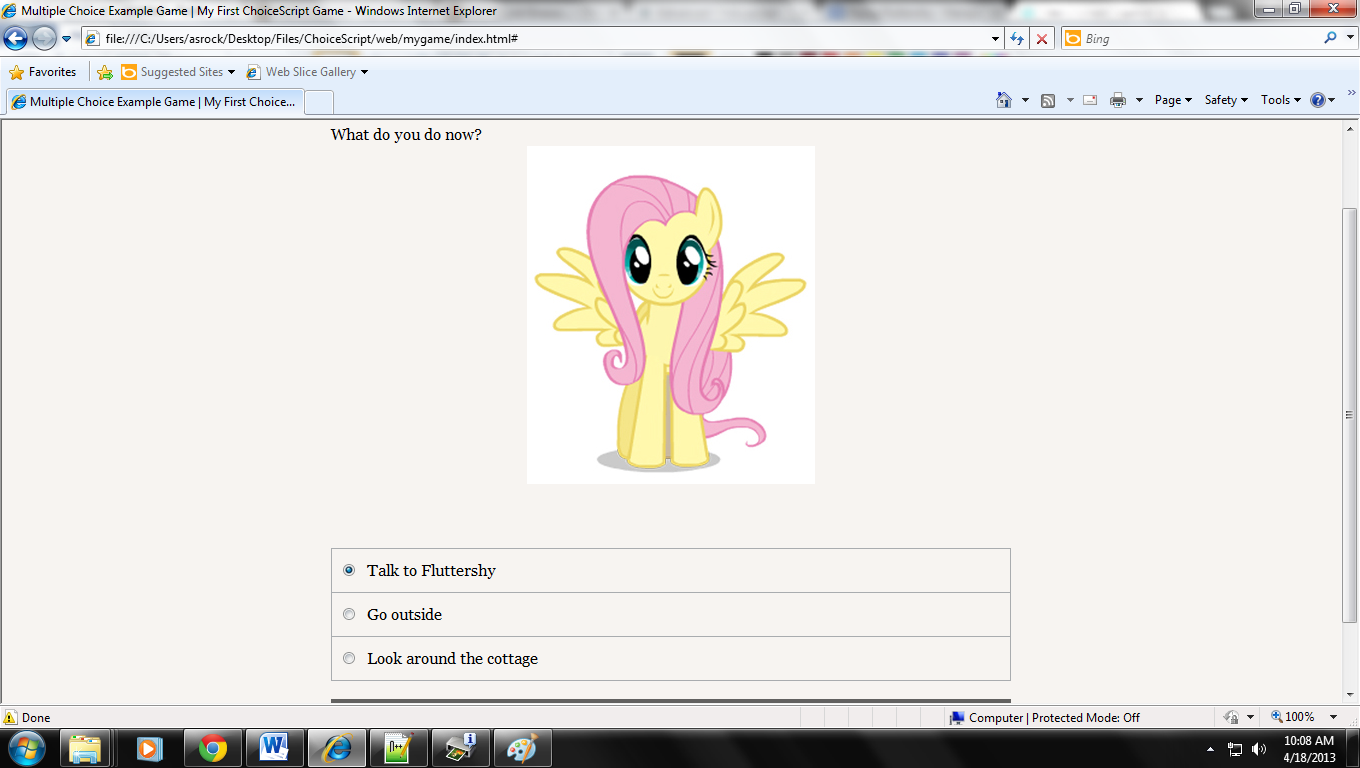Show hidden system tray icons arrow
This screenshot has width=1360, height=768.
click(1211, 749)
